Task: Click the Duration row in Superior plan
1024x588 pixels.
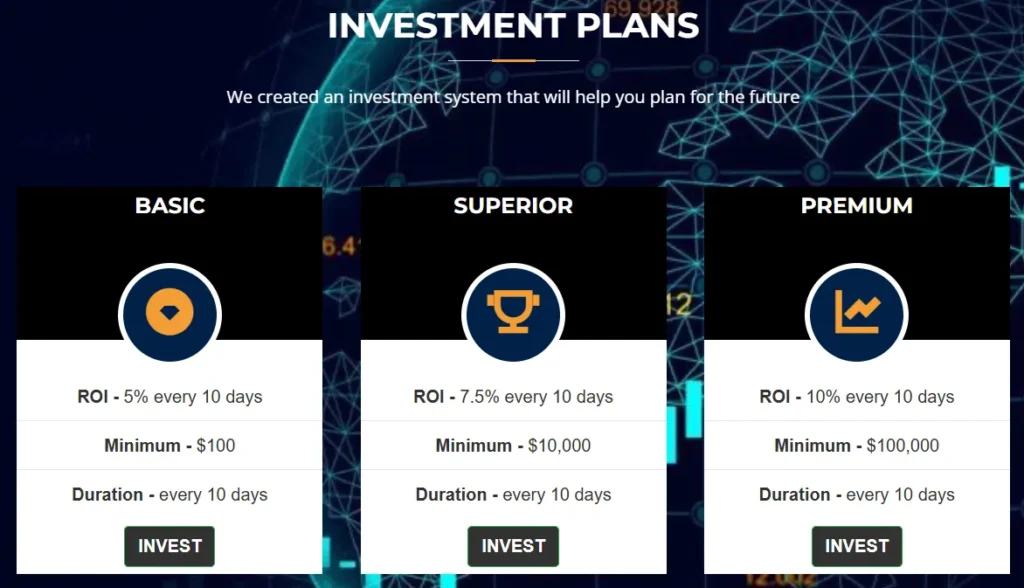Action: 513,495
